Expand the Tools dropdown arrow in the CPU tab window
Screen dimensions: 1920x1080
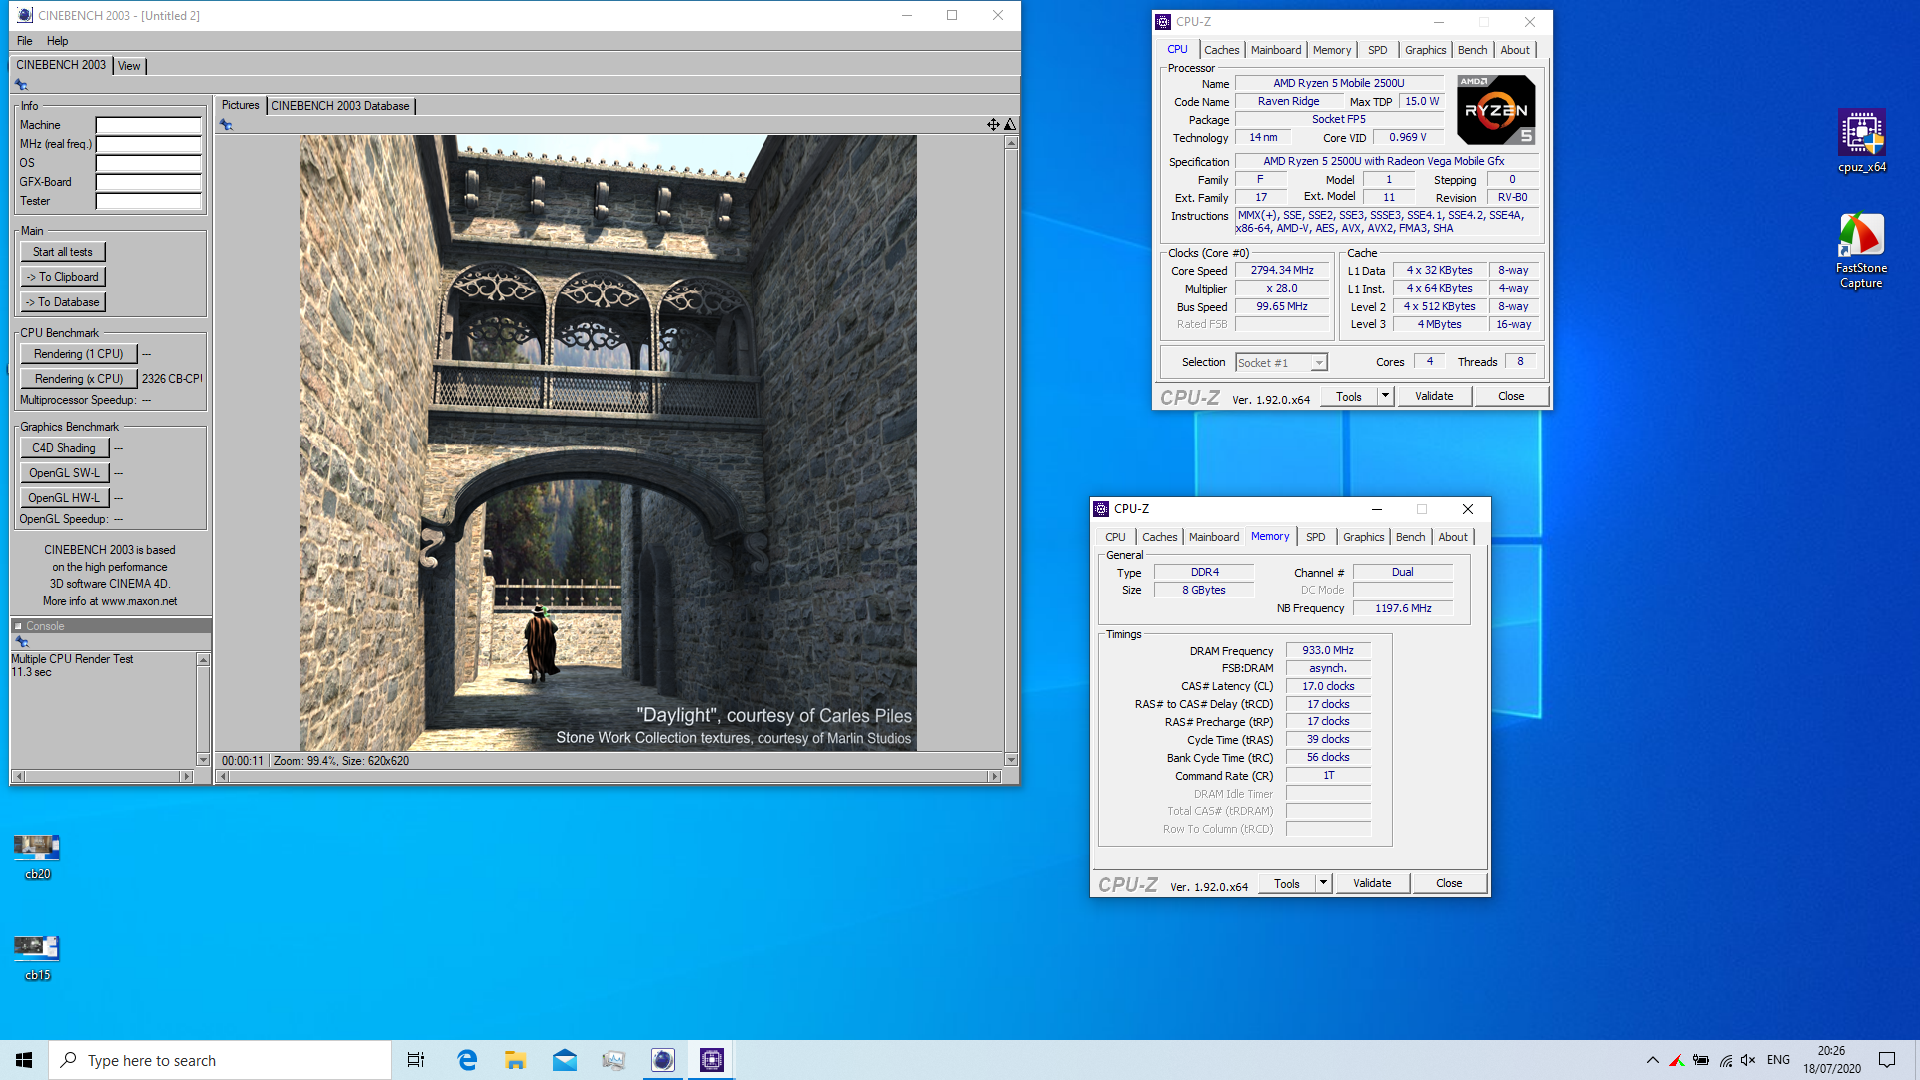pyautogui.click(x=1385, y=396)
